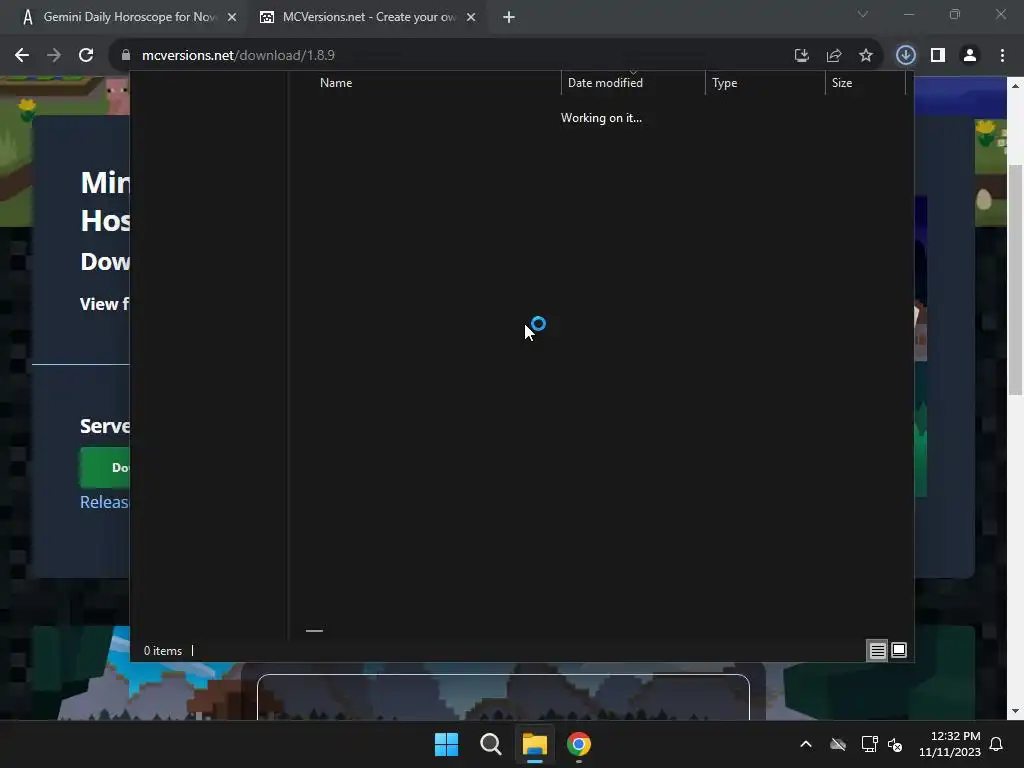The image size is (1024, 768).
Task: Open the Windows Start menu
Action: coord(447,744)
